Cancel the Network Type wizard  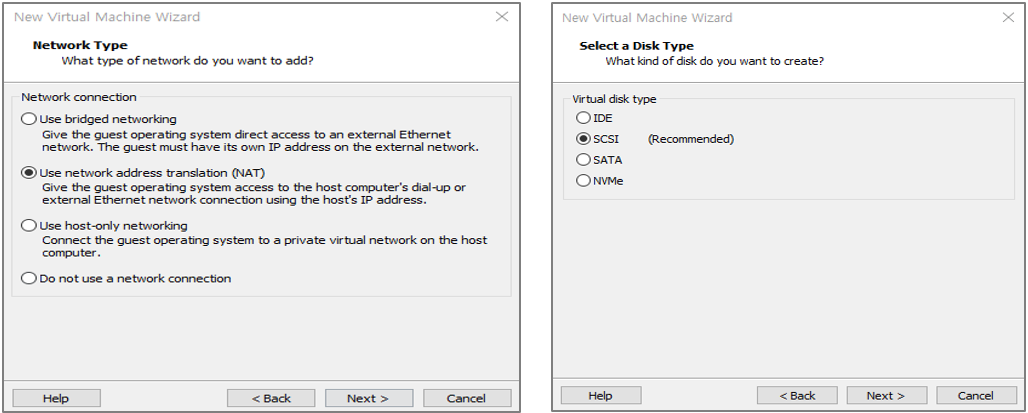point(466,398)
